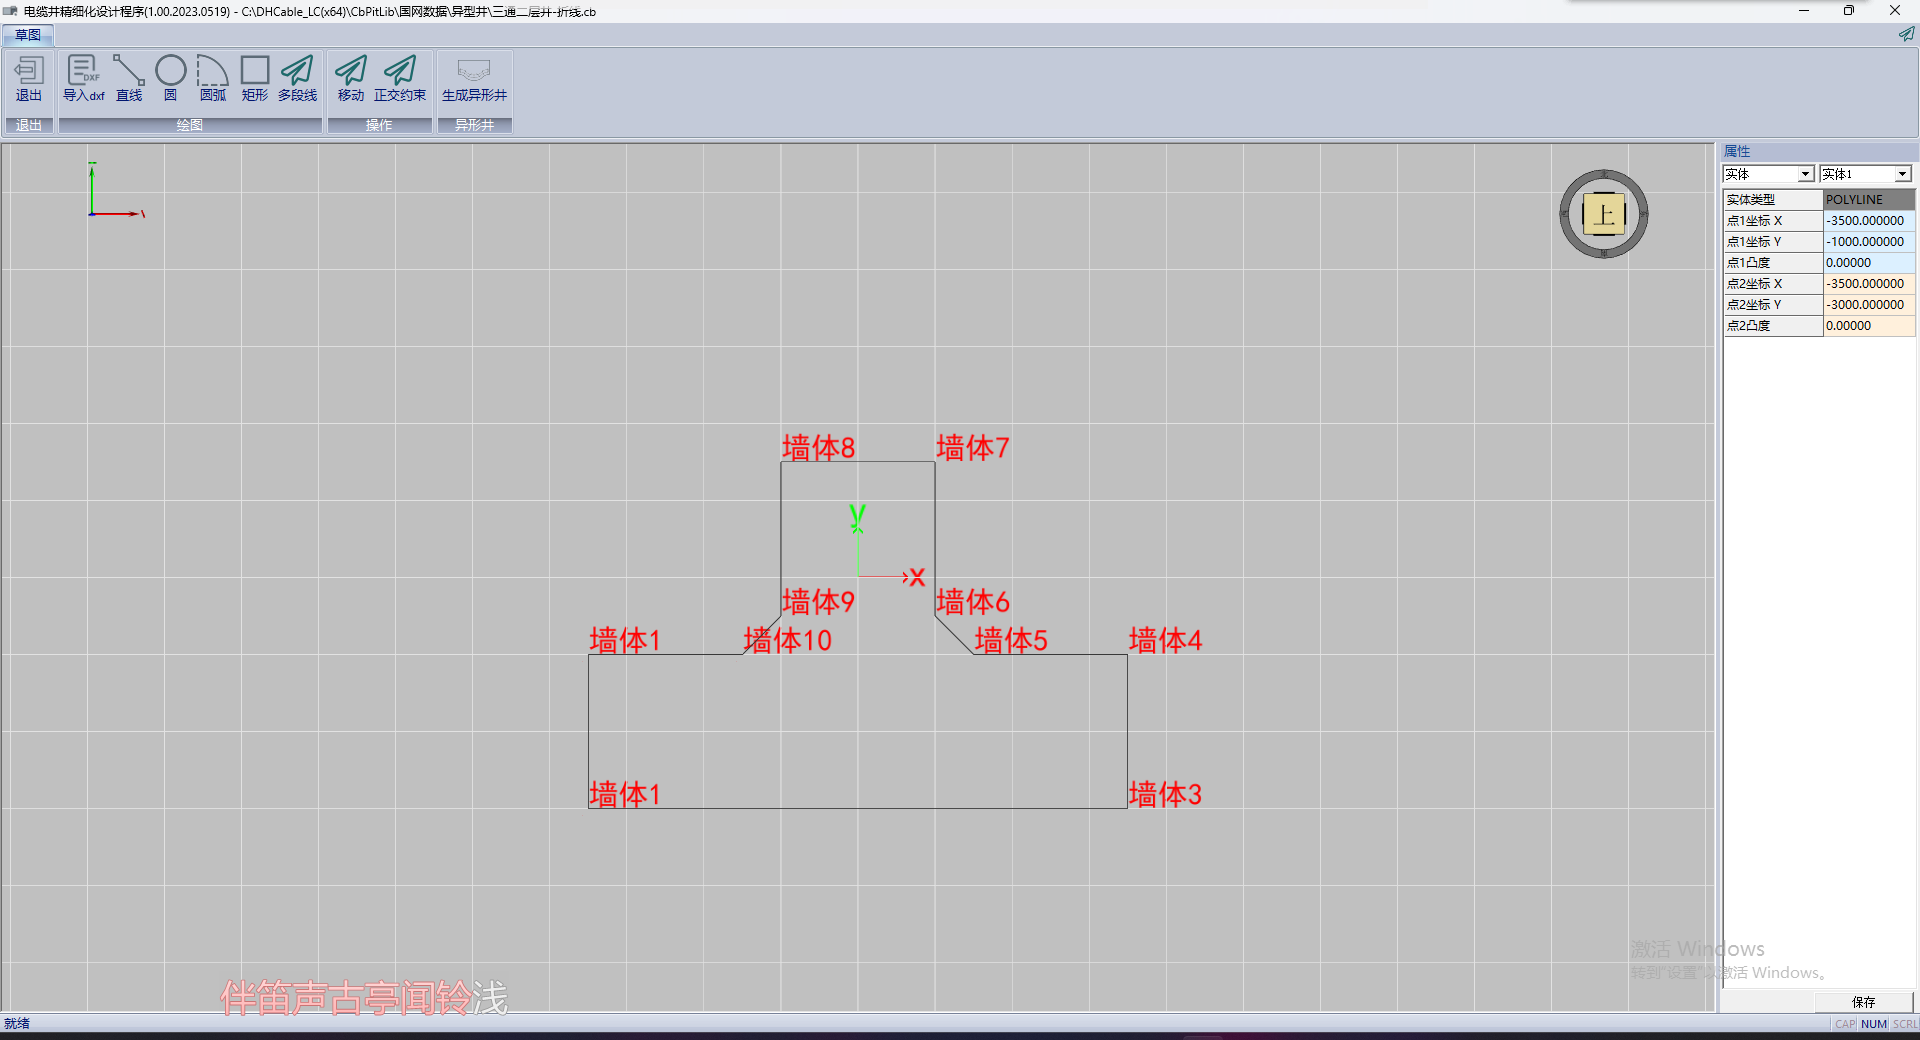Click the 墙体5 wall label
Screen dimensions: 1920x1040
pos(1011,640)
